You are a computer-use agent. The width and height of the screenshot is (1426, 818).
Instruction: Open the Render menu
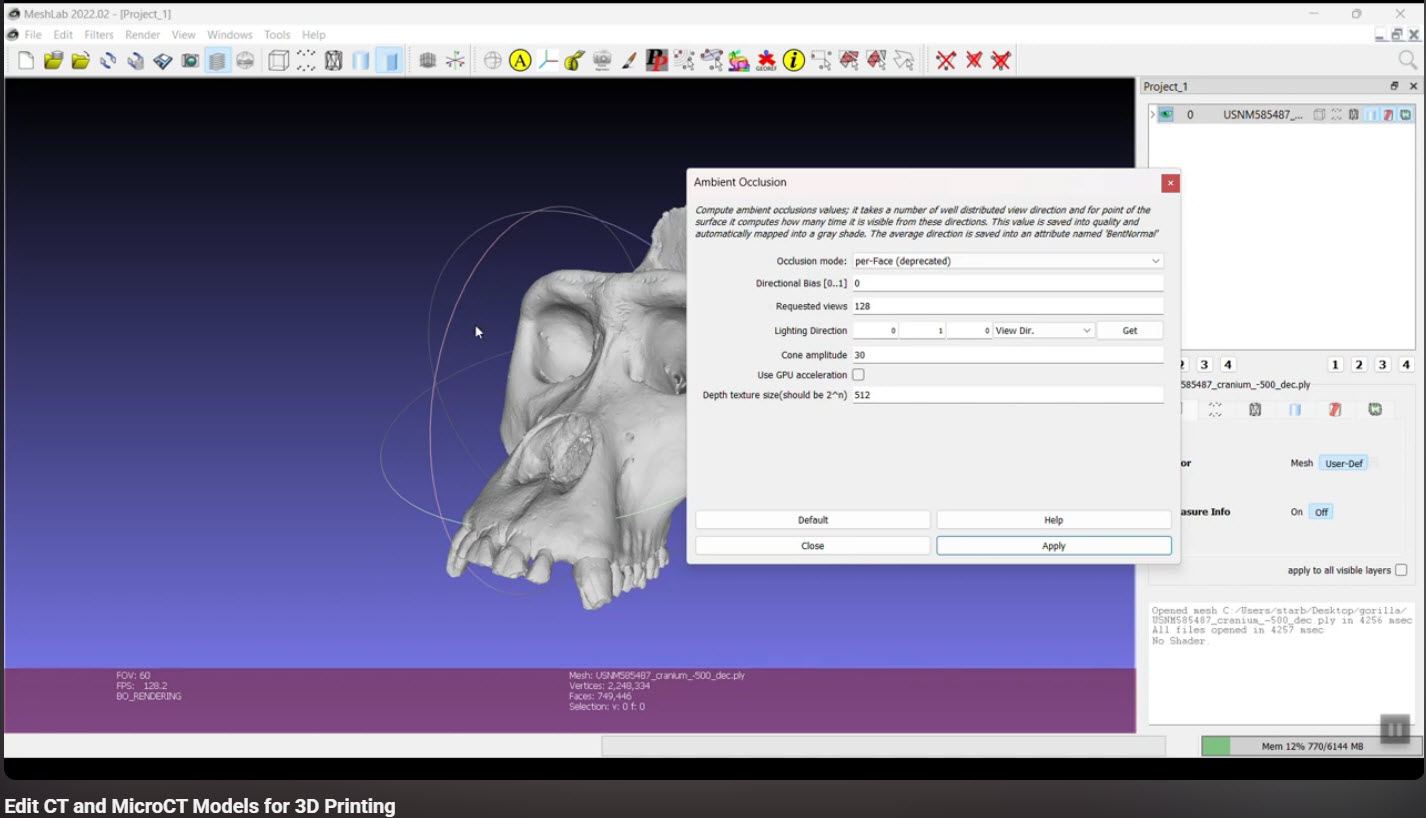pos(143,35)
